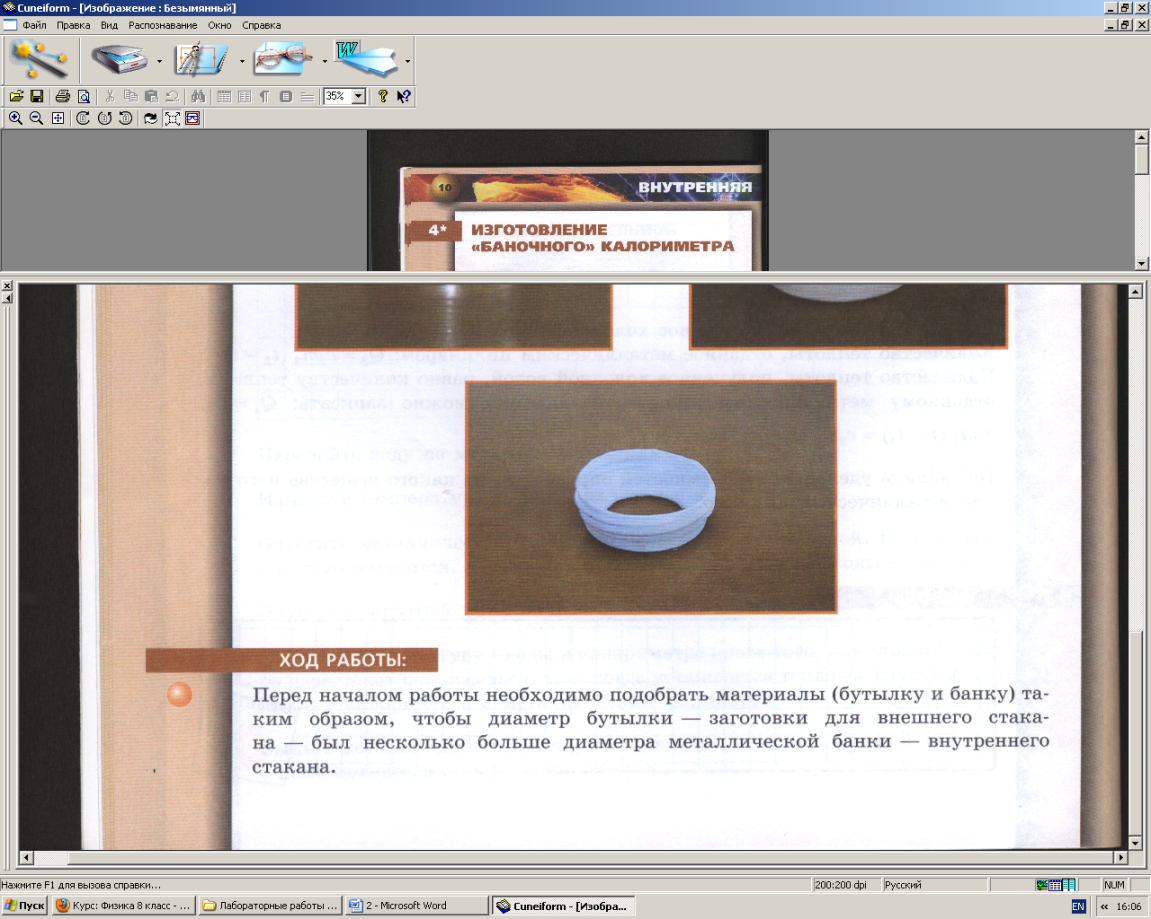Switch to 2 - Microsoft Word taskbar button

point(417,905)
